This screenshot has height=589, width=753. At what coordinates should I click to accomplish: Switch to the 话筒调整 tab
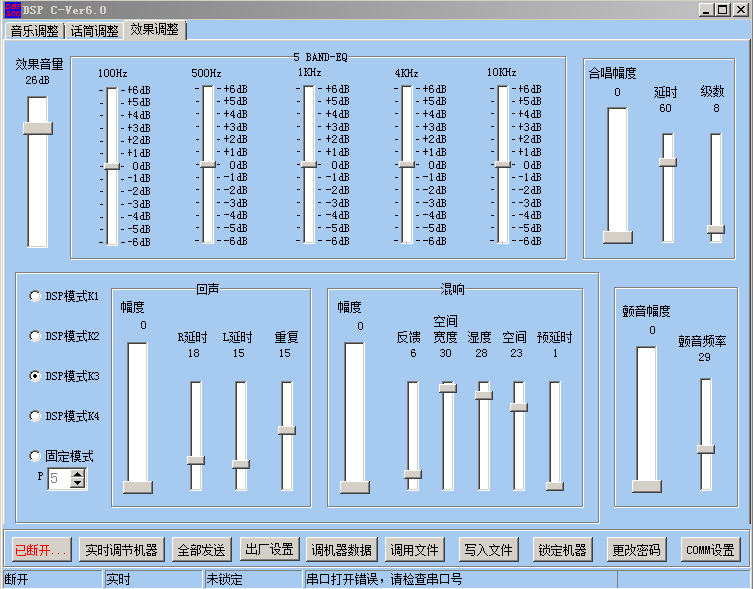[94, 31]
